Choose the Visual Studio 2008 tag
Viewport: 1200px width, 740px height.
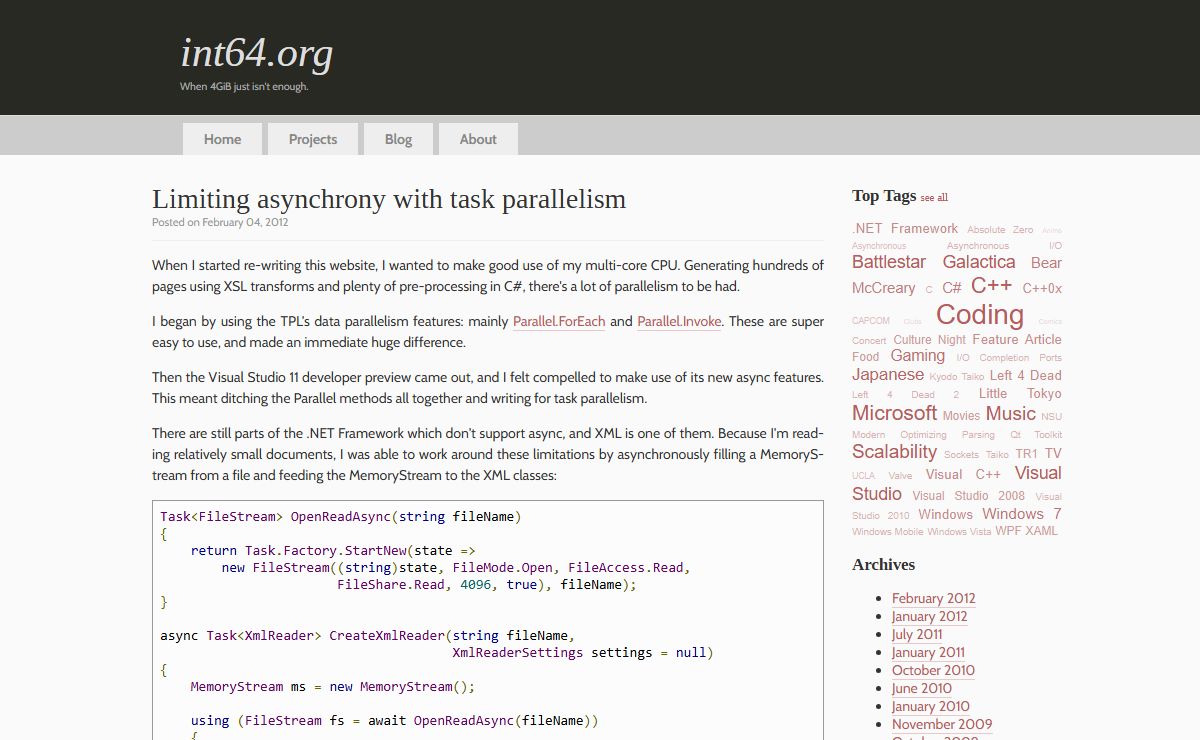pyautogui.click(x=969, y=495)
